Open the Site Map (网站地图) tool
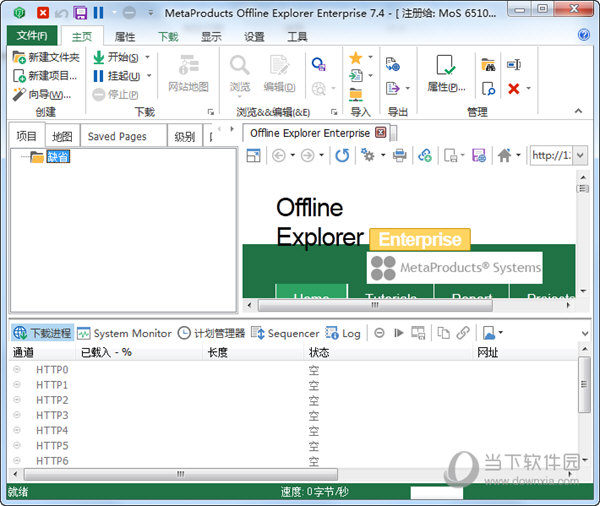Screen dimensions: 600x506 [x=188, y=73]
